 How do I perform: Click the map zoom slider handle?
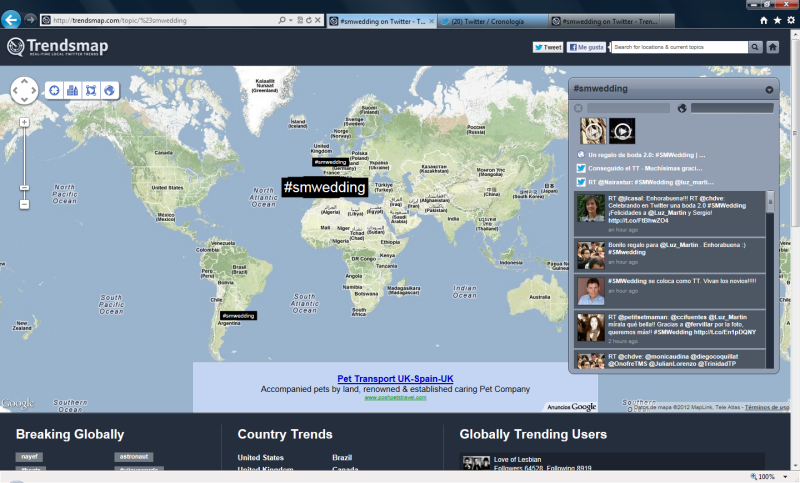point(24,188)
